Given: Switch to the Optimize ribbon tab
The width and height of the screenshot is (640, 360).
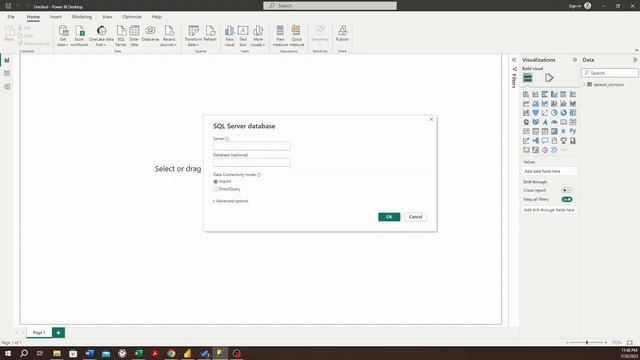Looking at the screenshot, I should click(x=132, y=17).
